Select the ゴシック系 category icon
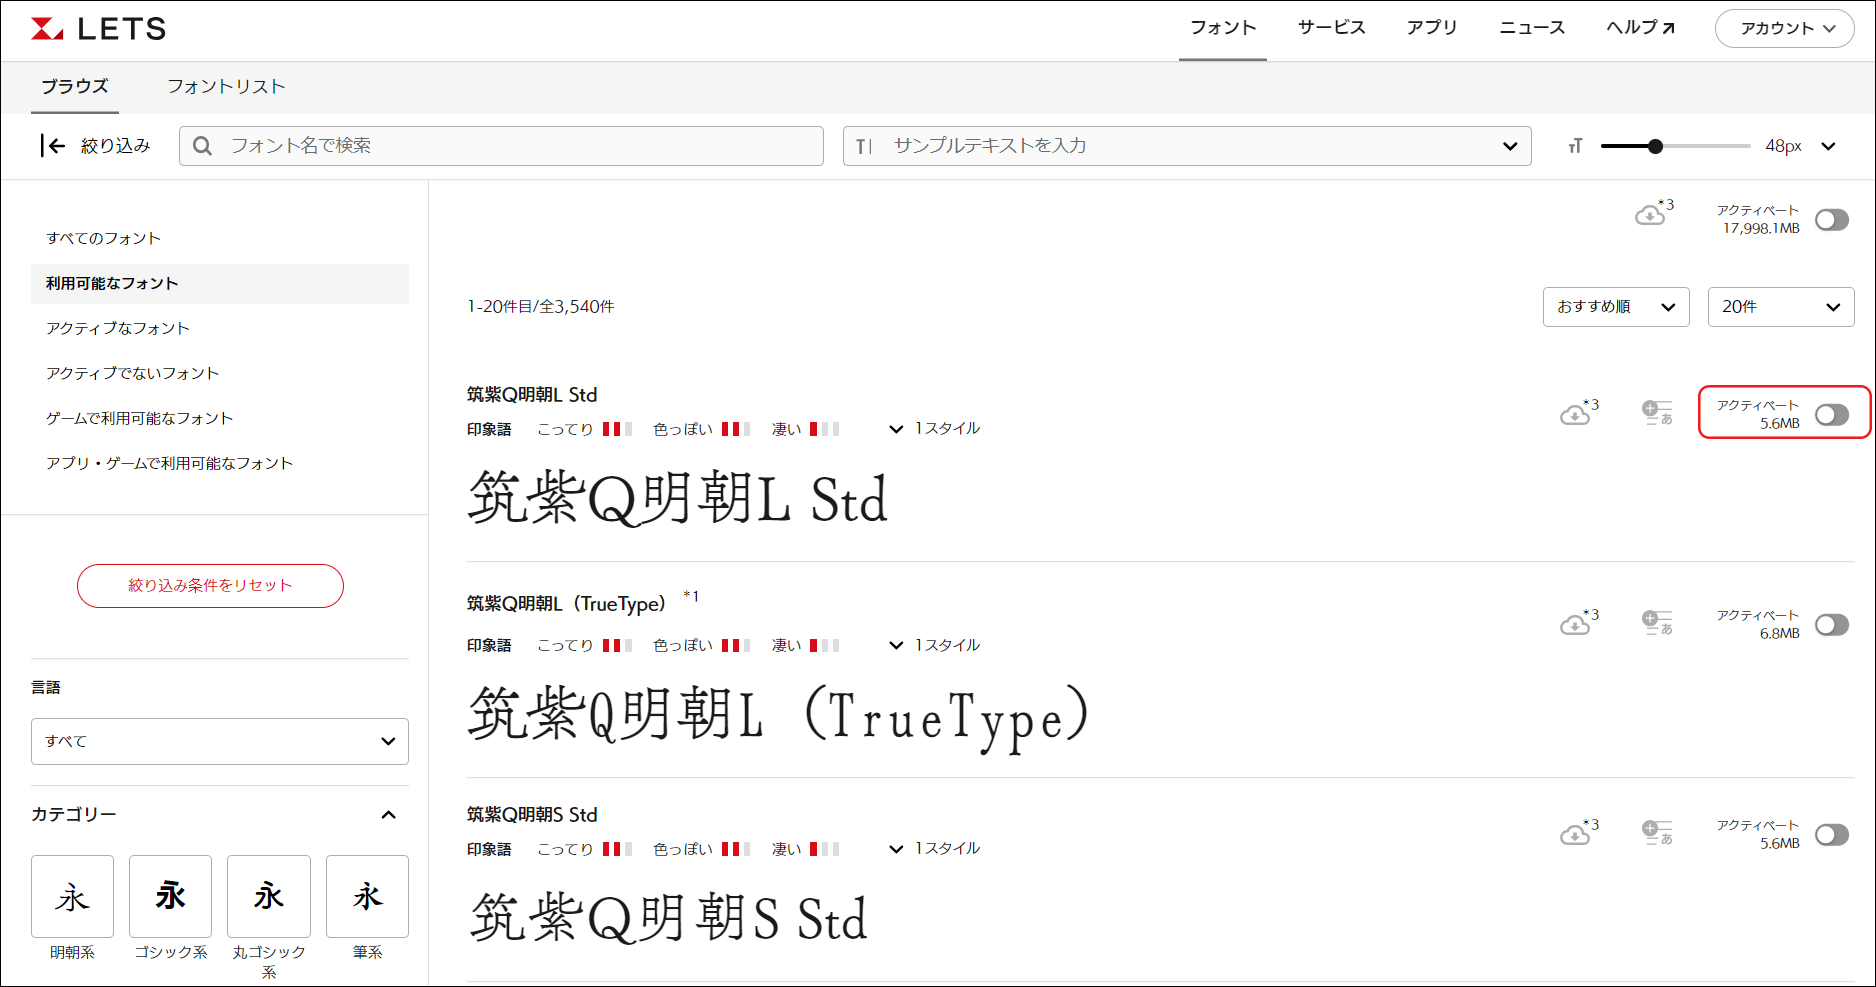The width and height of the screenshot is (1876, 987). click(170, 897)
